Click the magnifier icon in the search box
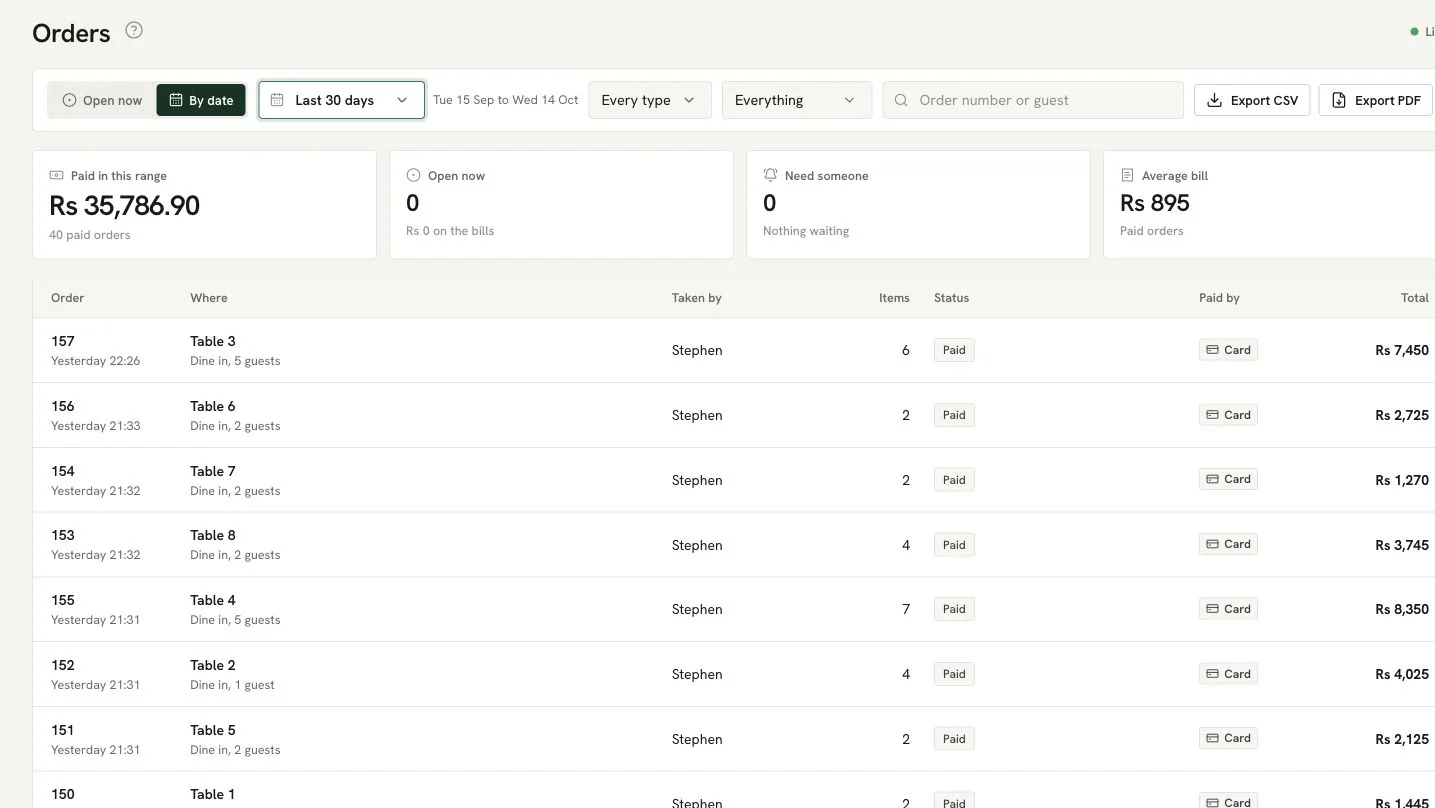The image size is (1435, 808). pyautogui.click(x=901, y=100)
